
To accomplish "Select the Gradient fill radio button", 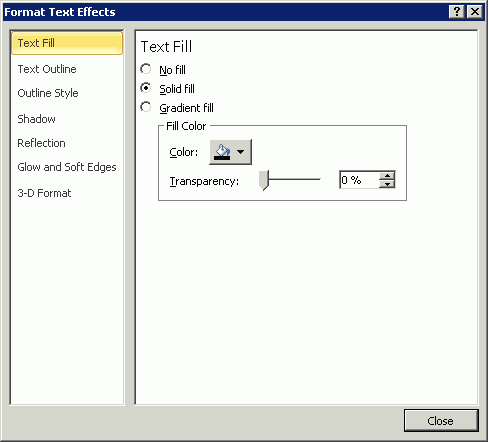I will pyautogui.click(x=146, y=107).
